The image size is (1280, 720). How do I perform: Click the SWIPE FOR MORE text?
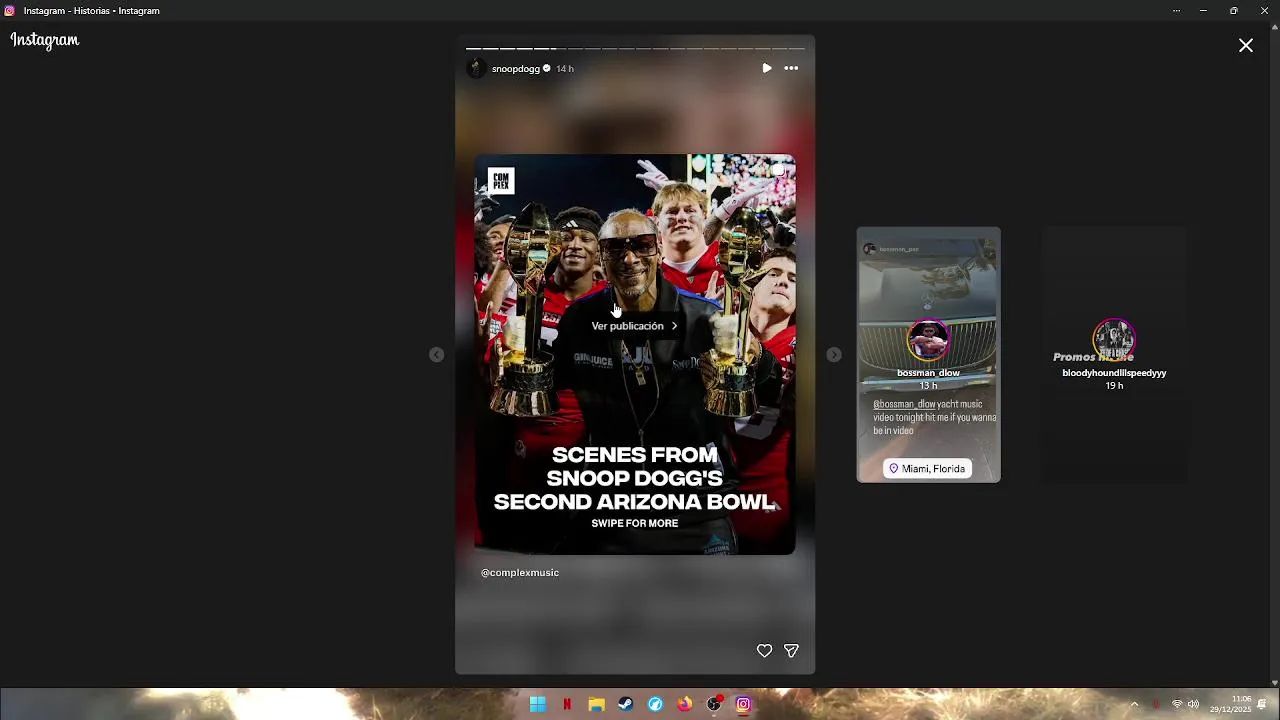[635, 523]
